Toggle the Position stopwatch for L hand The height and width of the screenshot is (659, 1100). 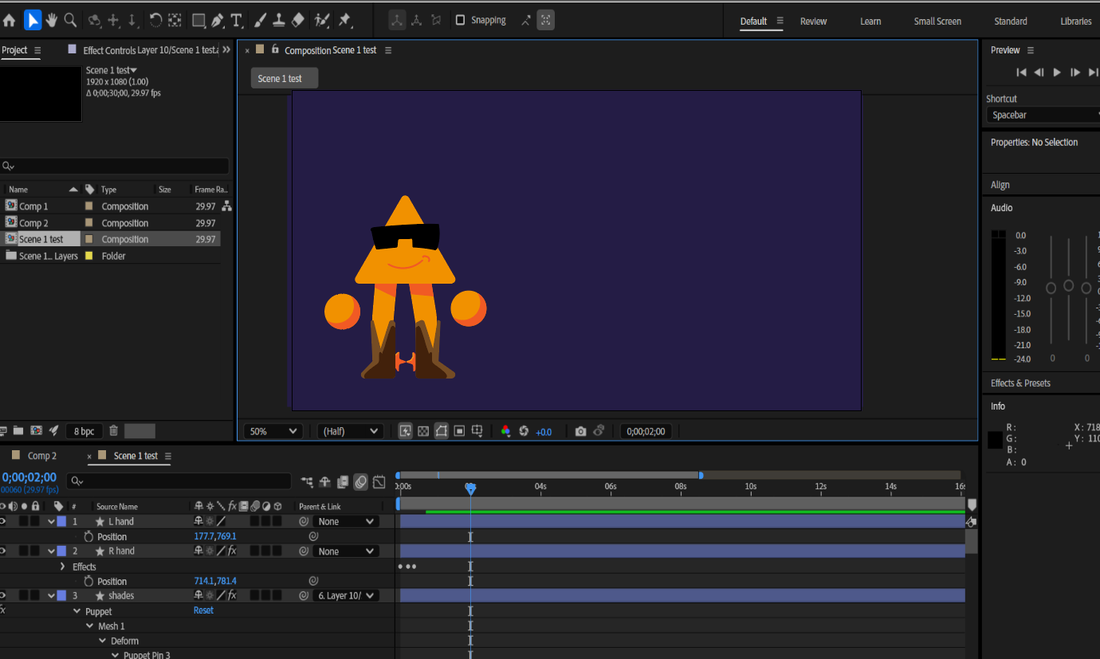pyautogui.click(x=88, y=536)
